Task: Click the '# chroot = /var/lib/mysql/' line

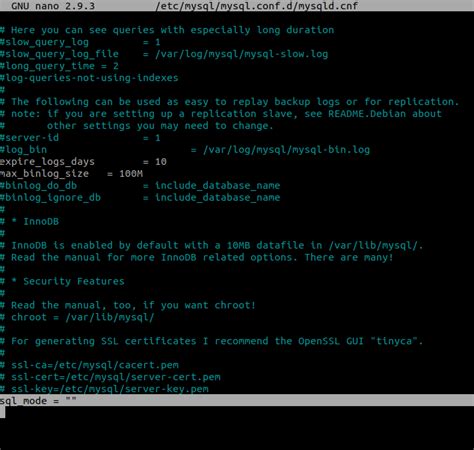Action: (x=77, y=317)
